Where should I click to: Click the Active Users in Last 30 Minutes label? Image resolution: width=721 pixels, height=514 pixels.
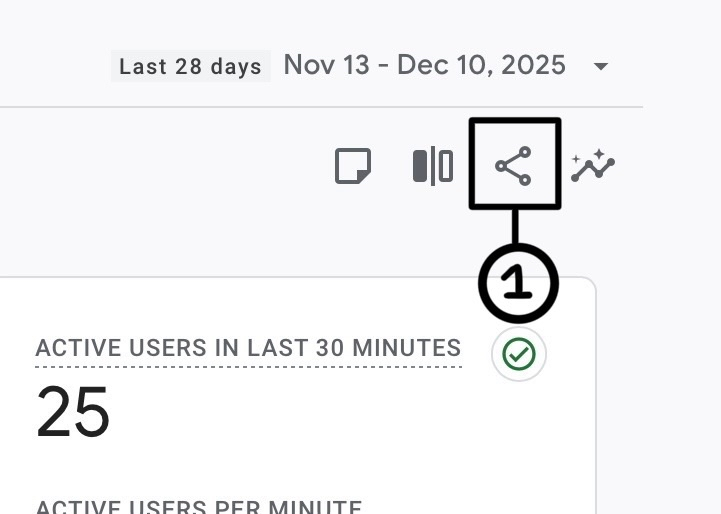pos(248,348)
